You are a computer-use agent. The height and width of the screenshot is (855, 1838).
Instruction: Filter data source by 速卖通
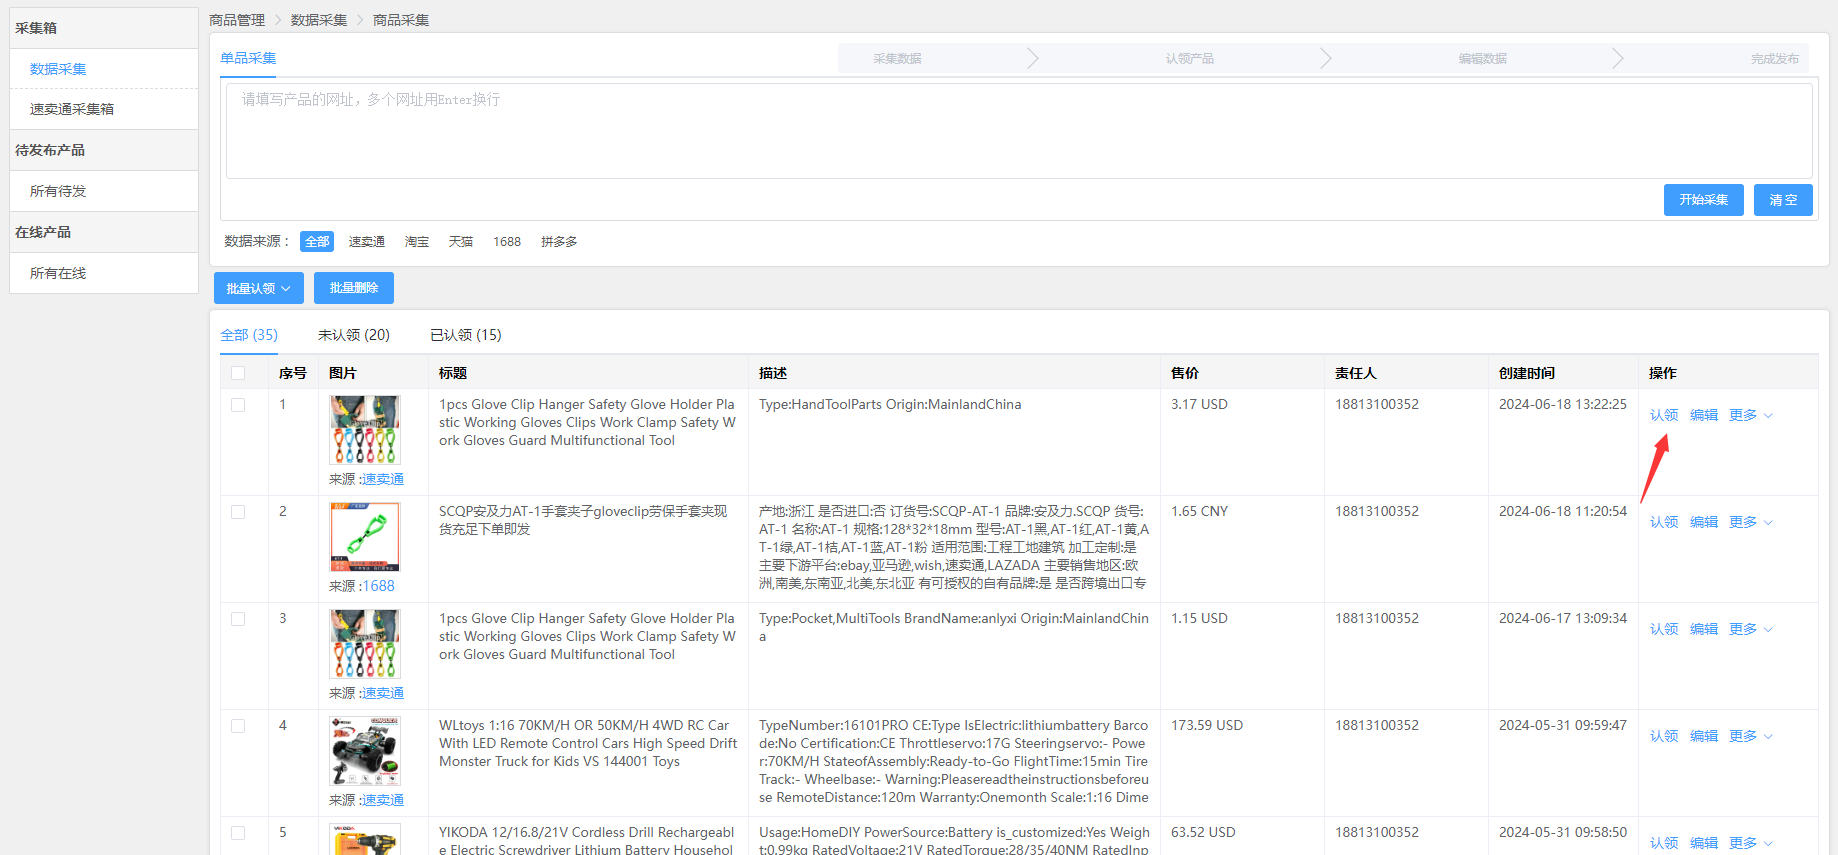pyautogui.click(x=367, y=242)
